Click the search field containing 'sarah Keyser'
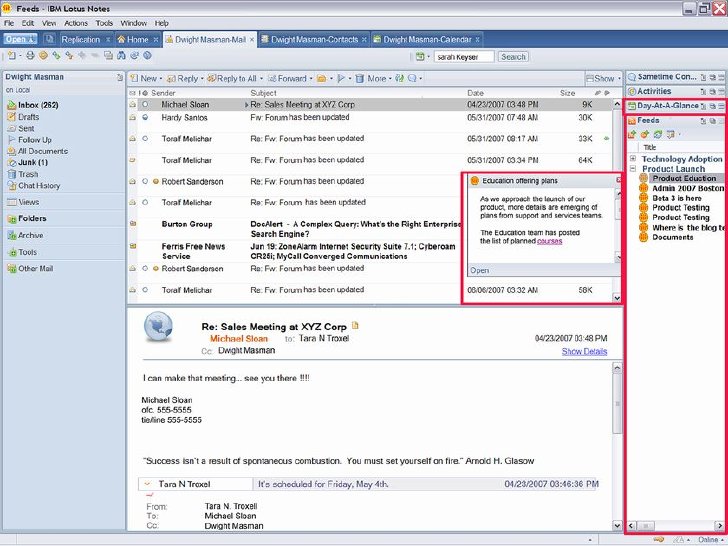Viewport: 728px width, 546px height. [464, 57]
